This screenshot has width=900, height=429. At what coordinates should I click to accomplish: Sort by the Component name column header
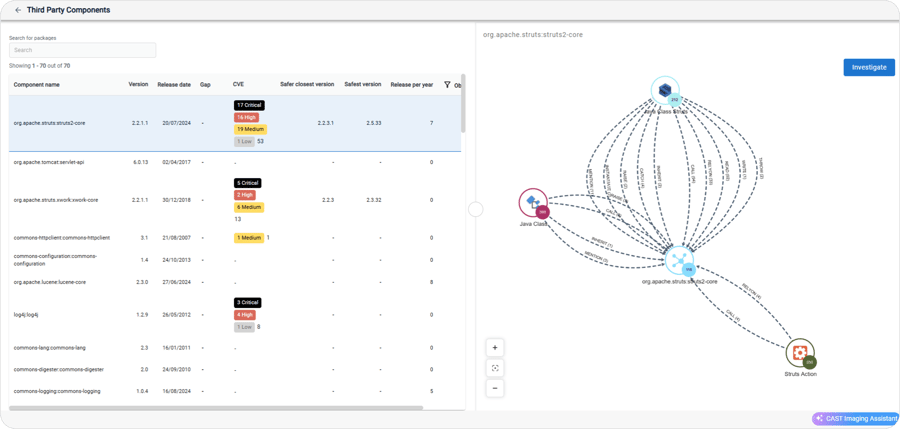click(x=36, y=85)
